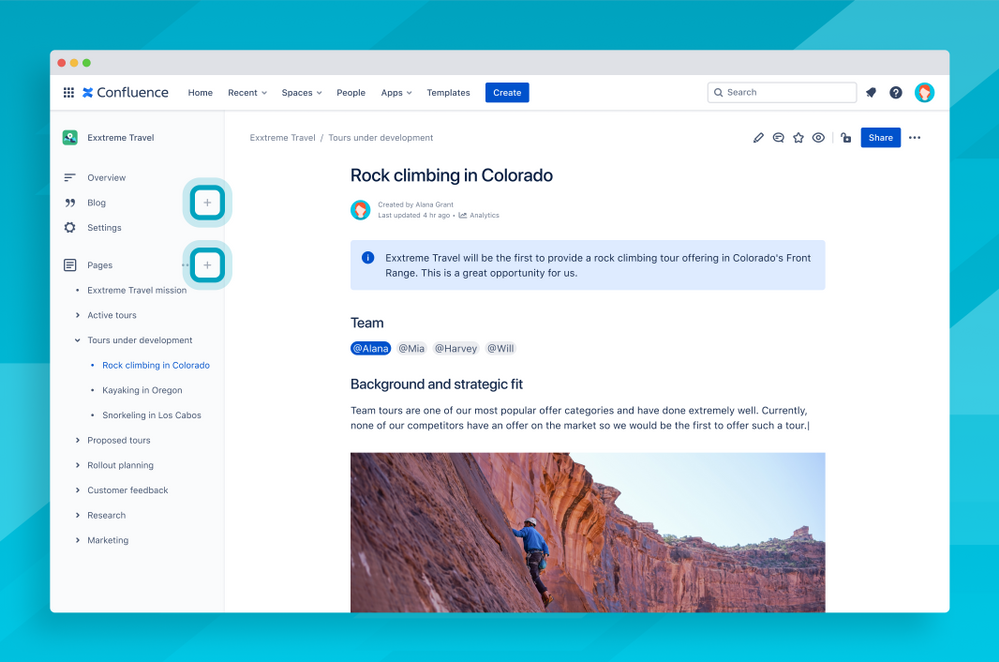The image size is (999, 662).
Task: Click the Team heading
Action: coord(367,323)
